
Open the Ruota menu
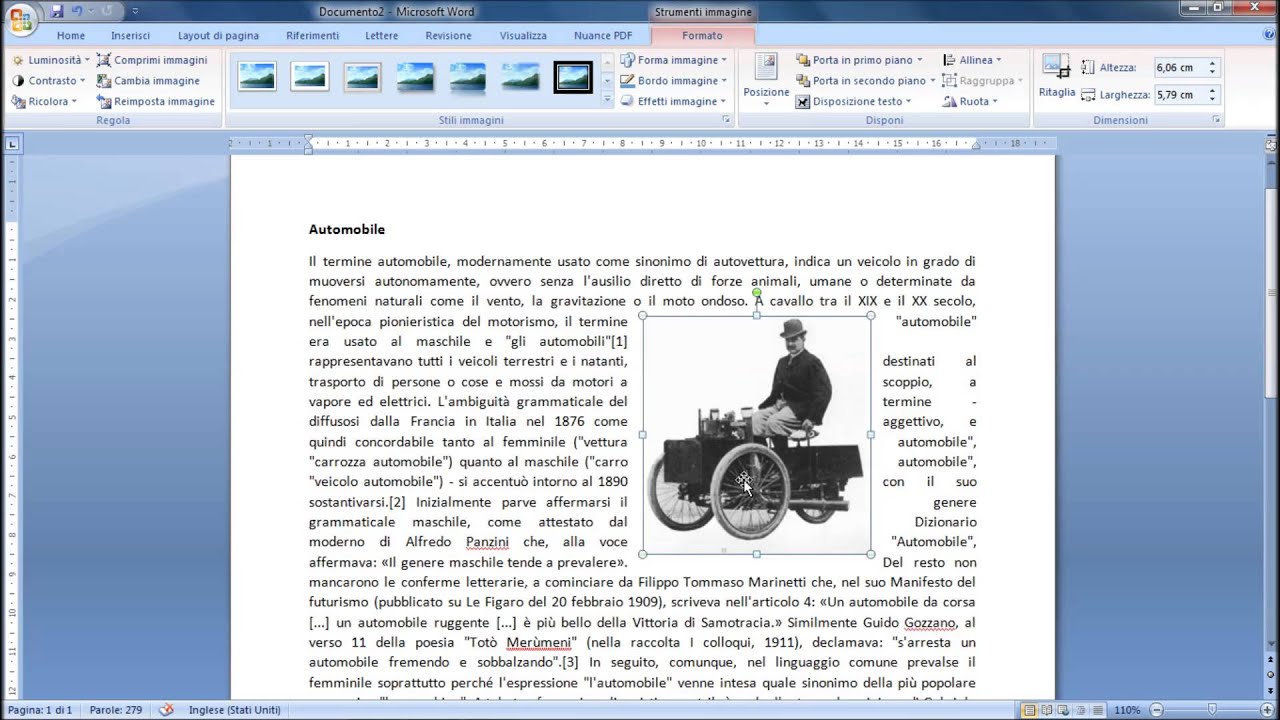(970, 101)
